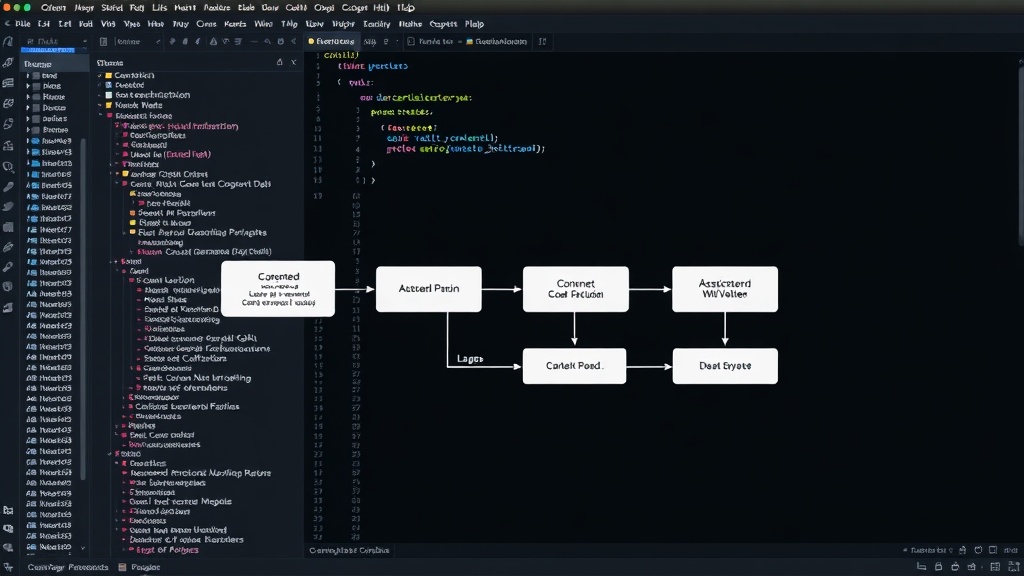The width and height of the screenshot is (1024, 576).
Task: Open the last 'Hdp' menu in the top bar
Action: click(406, 8)
